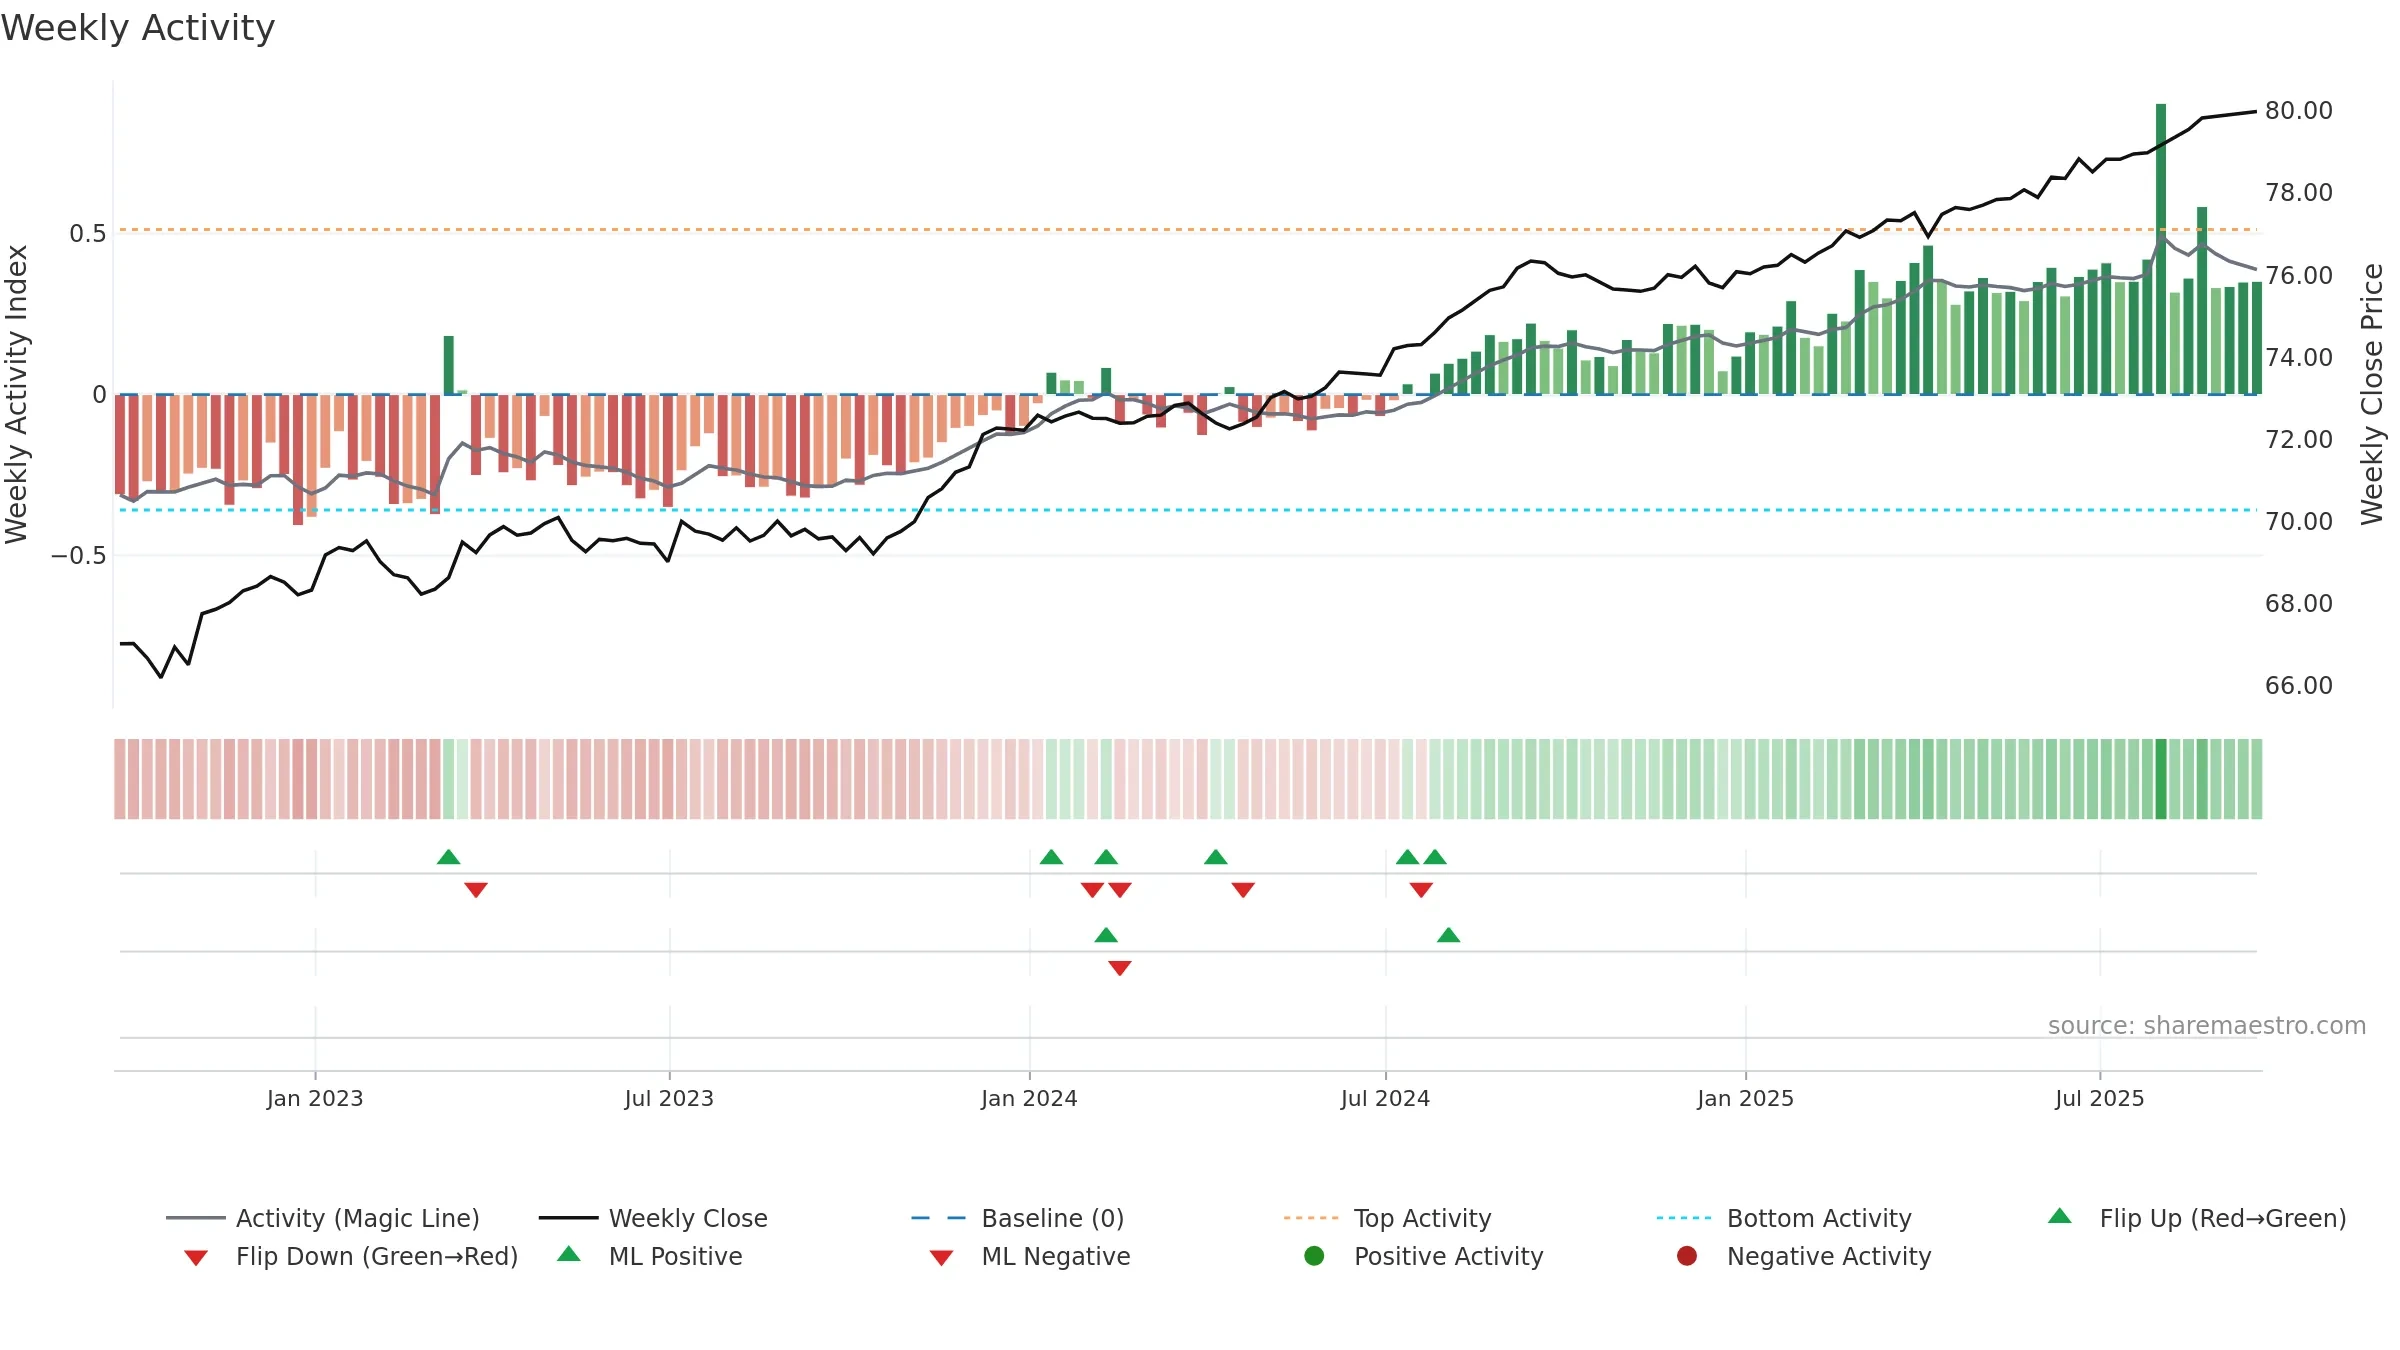Click the 78.00 price axis label
2400x1350 pixels.
(2299, 193)
